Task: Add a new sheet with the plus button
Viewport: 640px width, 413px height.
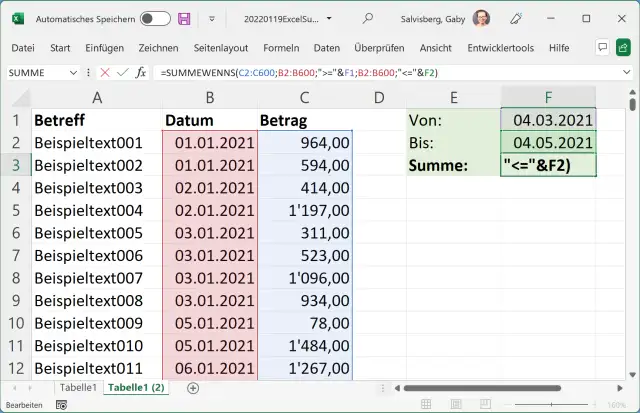Action: coord(193,387)
